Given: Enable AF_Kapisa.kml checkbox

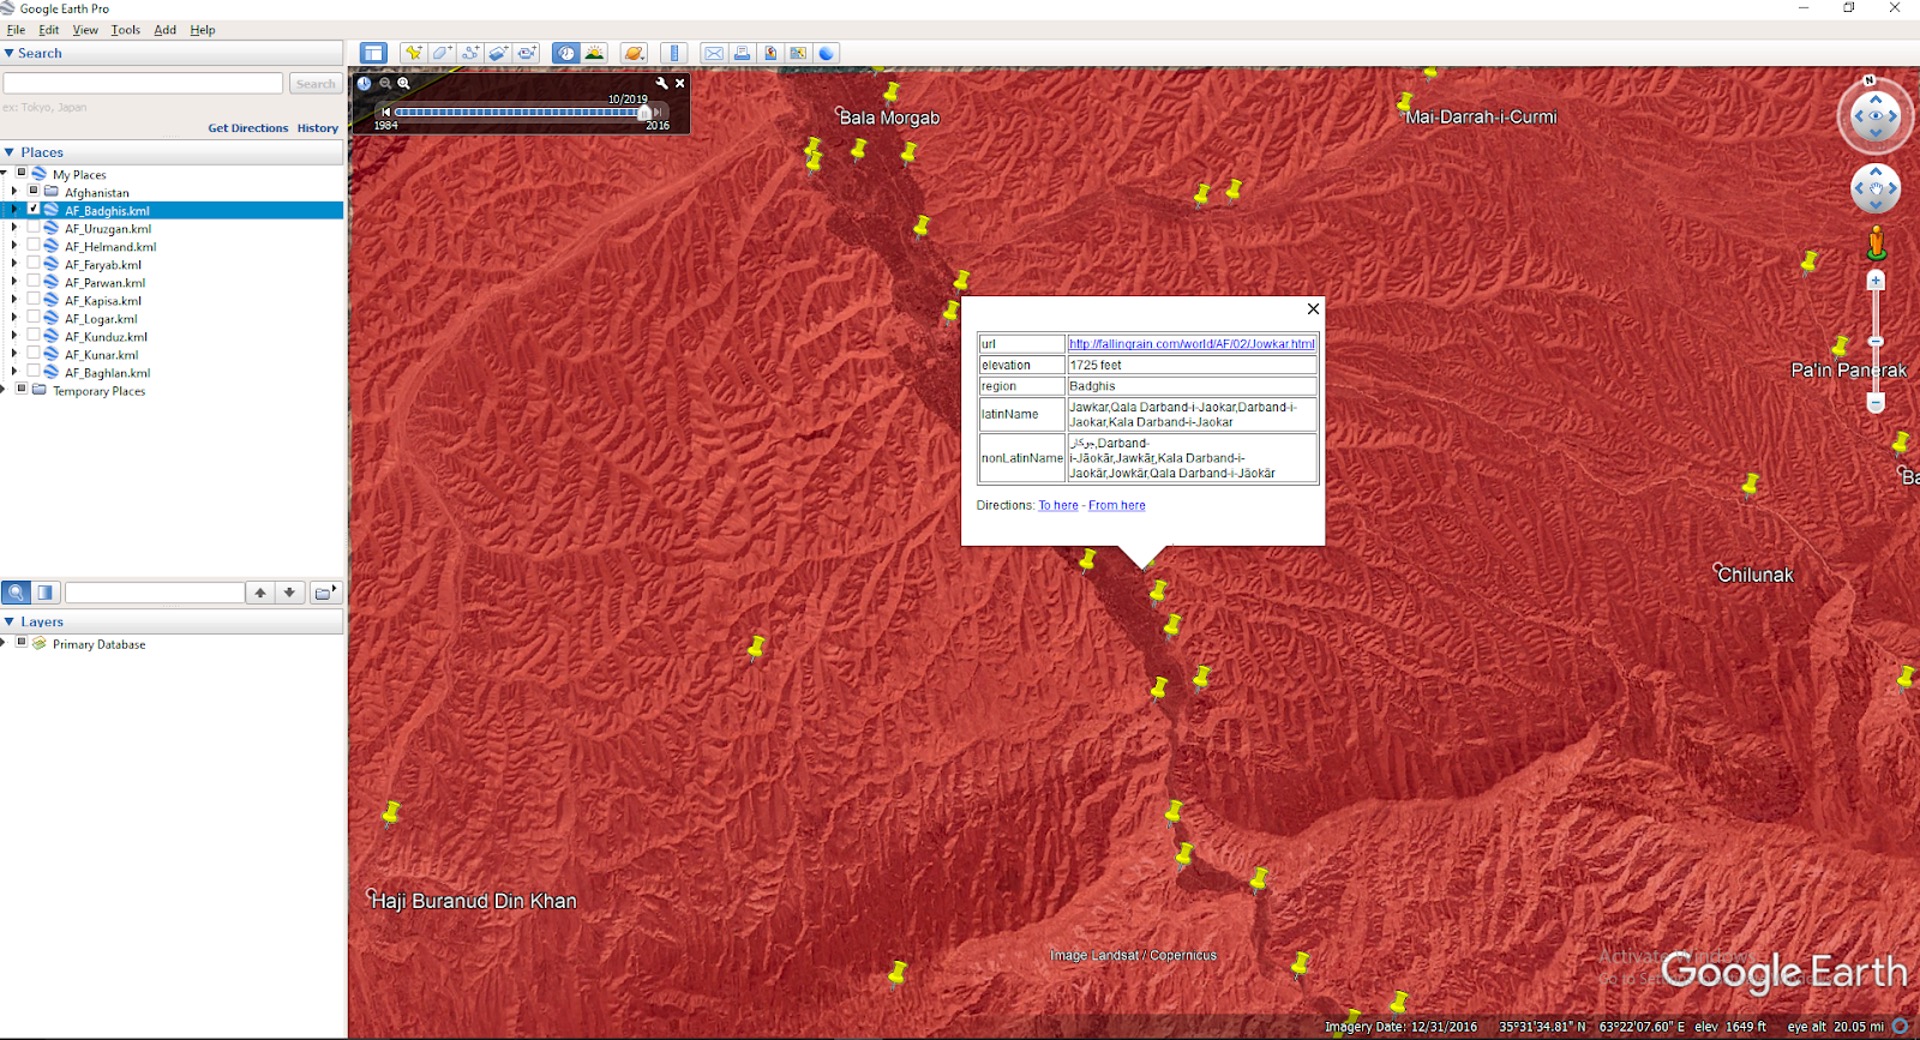Looking at the screenshot, I should pyautogui.click(x=33, y=300).
